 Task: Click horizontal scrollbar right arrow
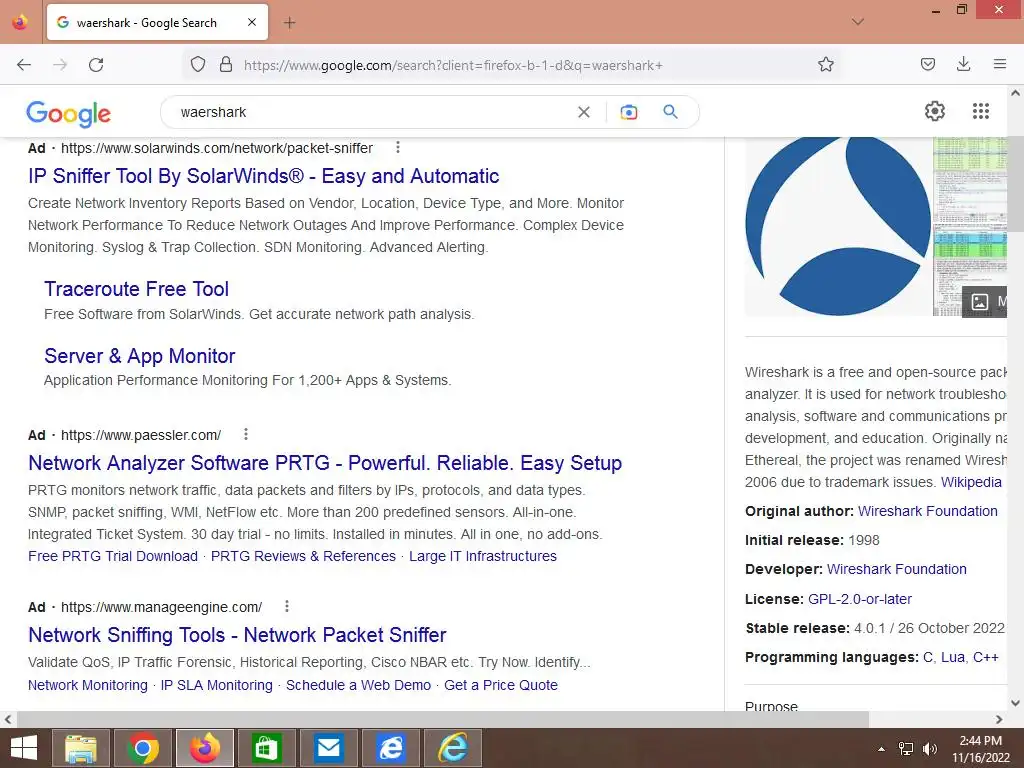[x=999, y=719]
